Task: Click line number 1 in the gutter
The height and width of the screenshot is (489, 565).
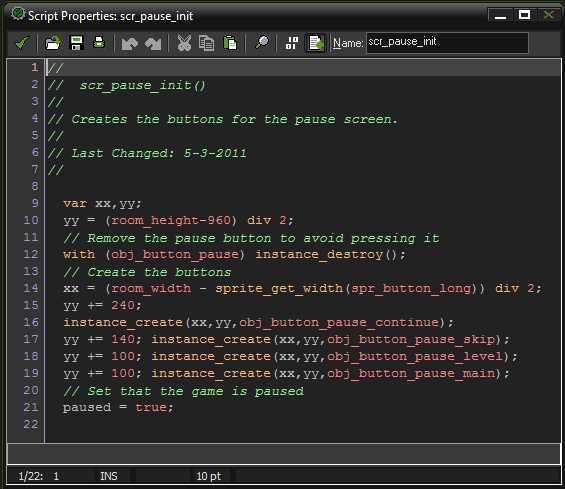Action: tap(35, 67)
